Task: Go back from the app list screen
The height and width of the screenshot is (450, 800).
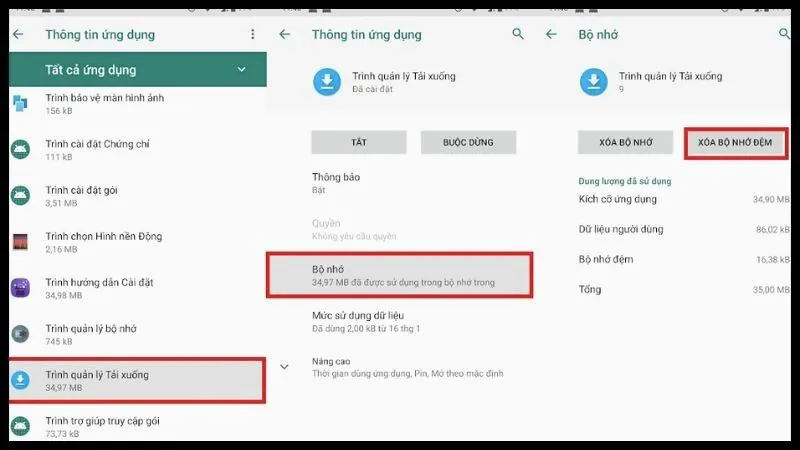Action: point(18,34)
